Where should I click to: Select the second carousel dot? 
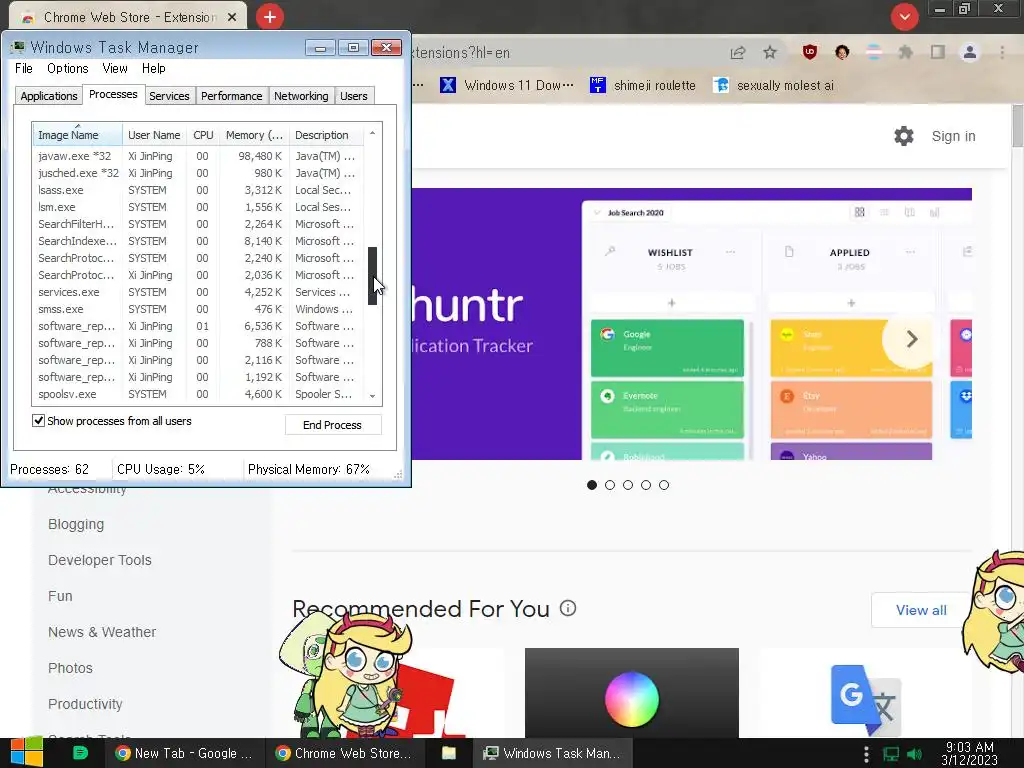coord(610,485)
